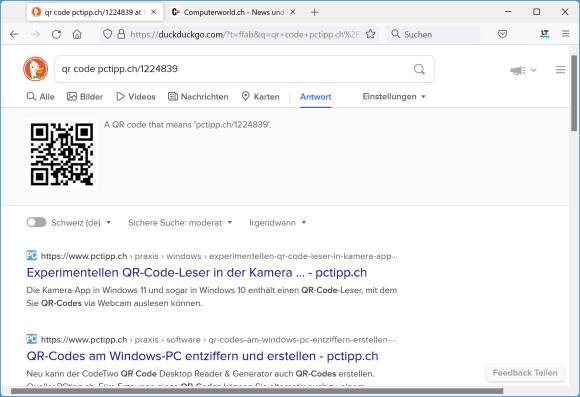Click the PC favicon of the first result

31,256
